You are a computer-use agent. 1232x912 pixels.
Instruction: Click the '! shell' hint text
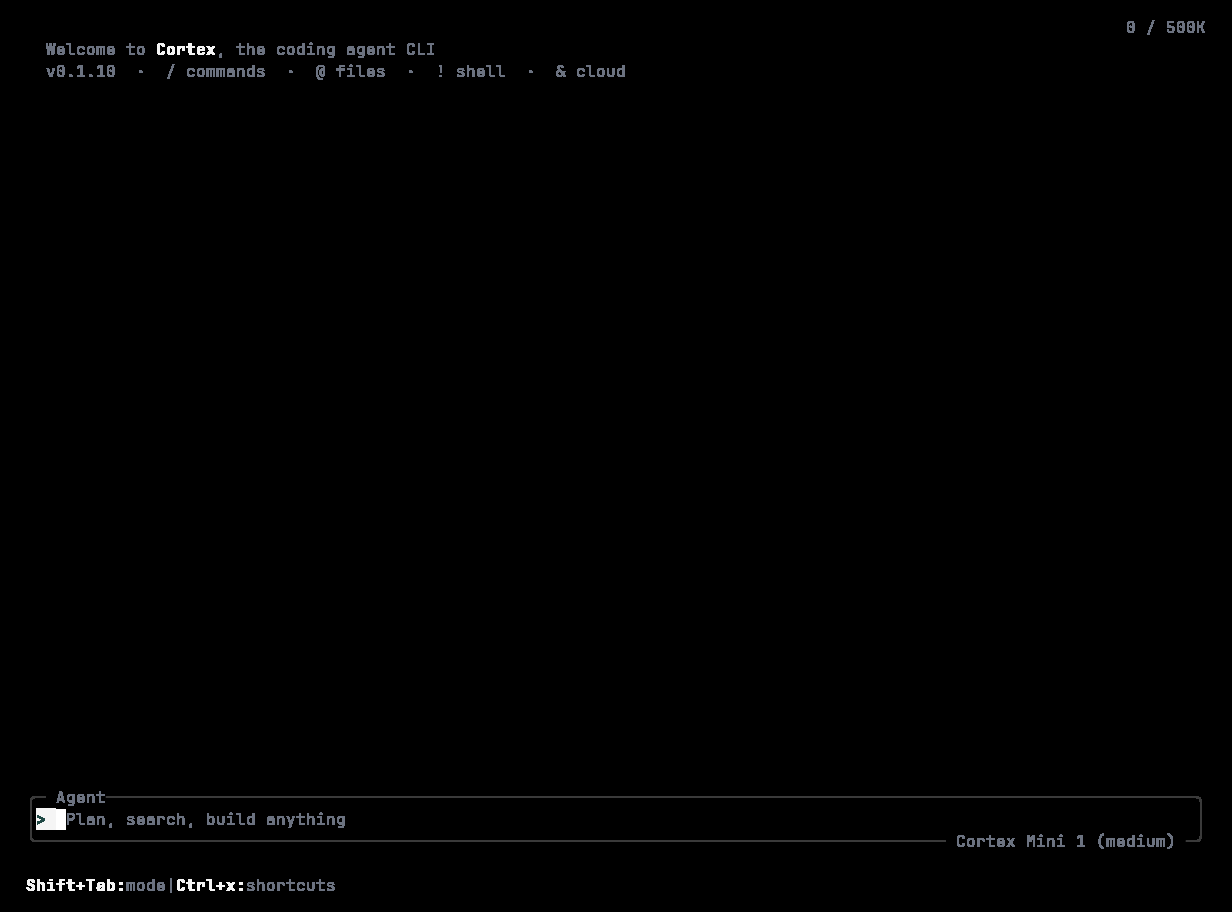(471, 71)
